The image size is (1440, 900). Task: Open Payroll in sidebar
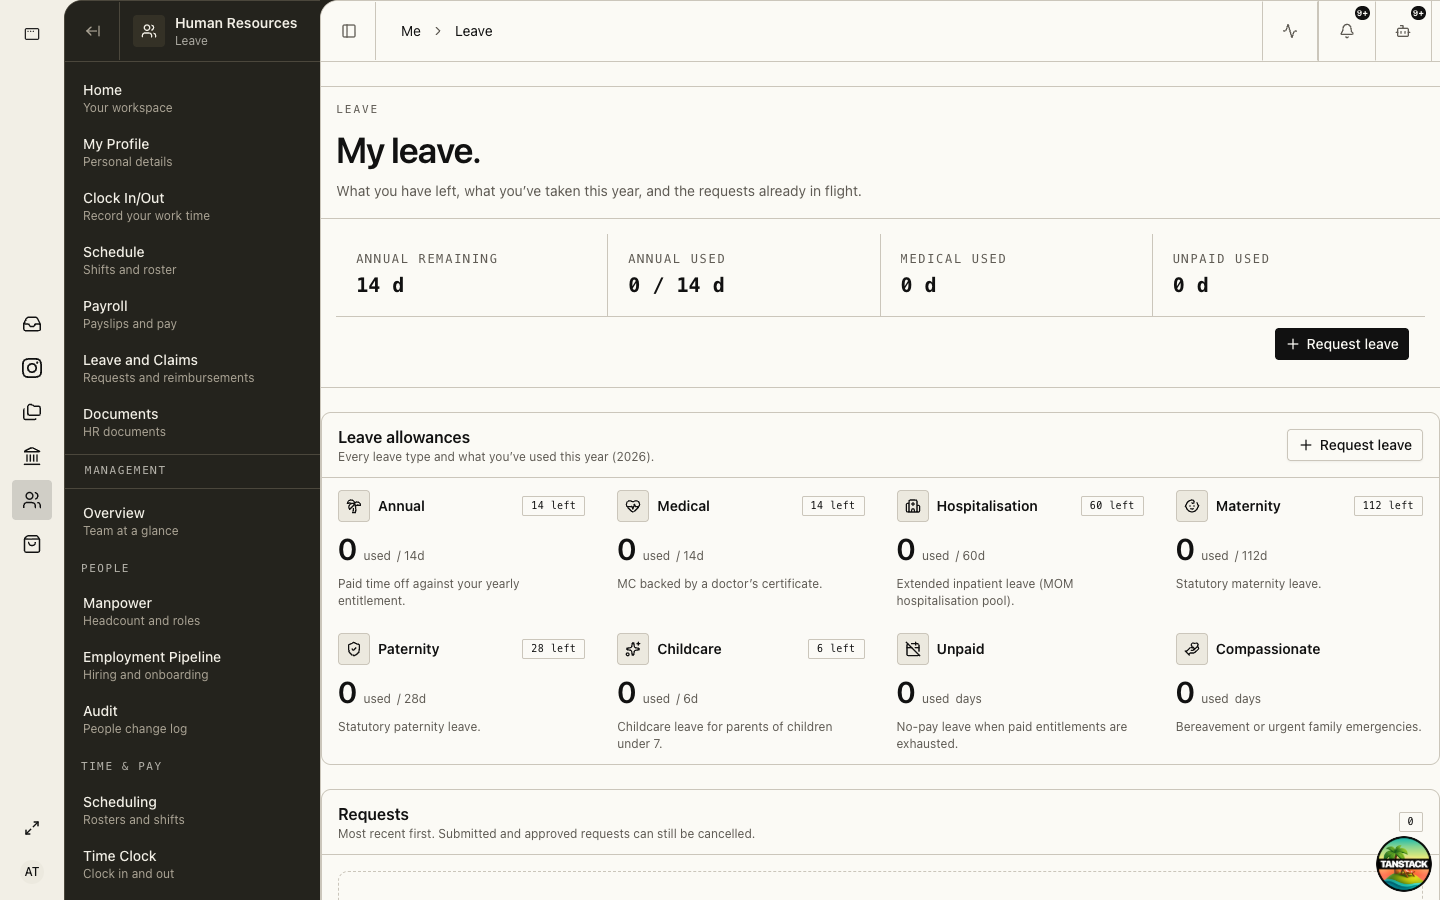(x=192, y=314)
